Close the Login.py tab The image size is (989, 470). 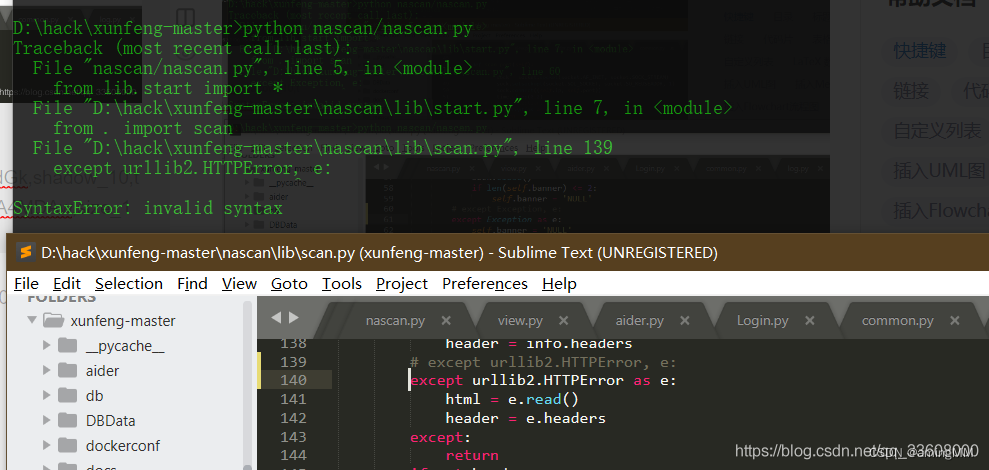pos(810,320)
